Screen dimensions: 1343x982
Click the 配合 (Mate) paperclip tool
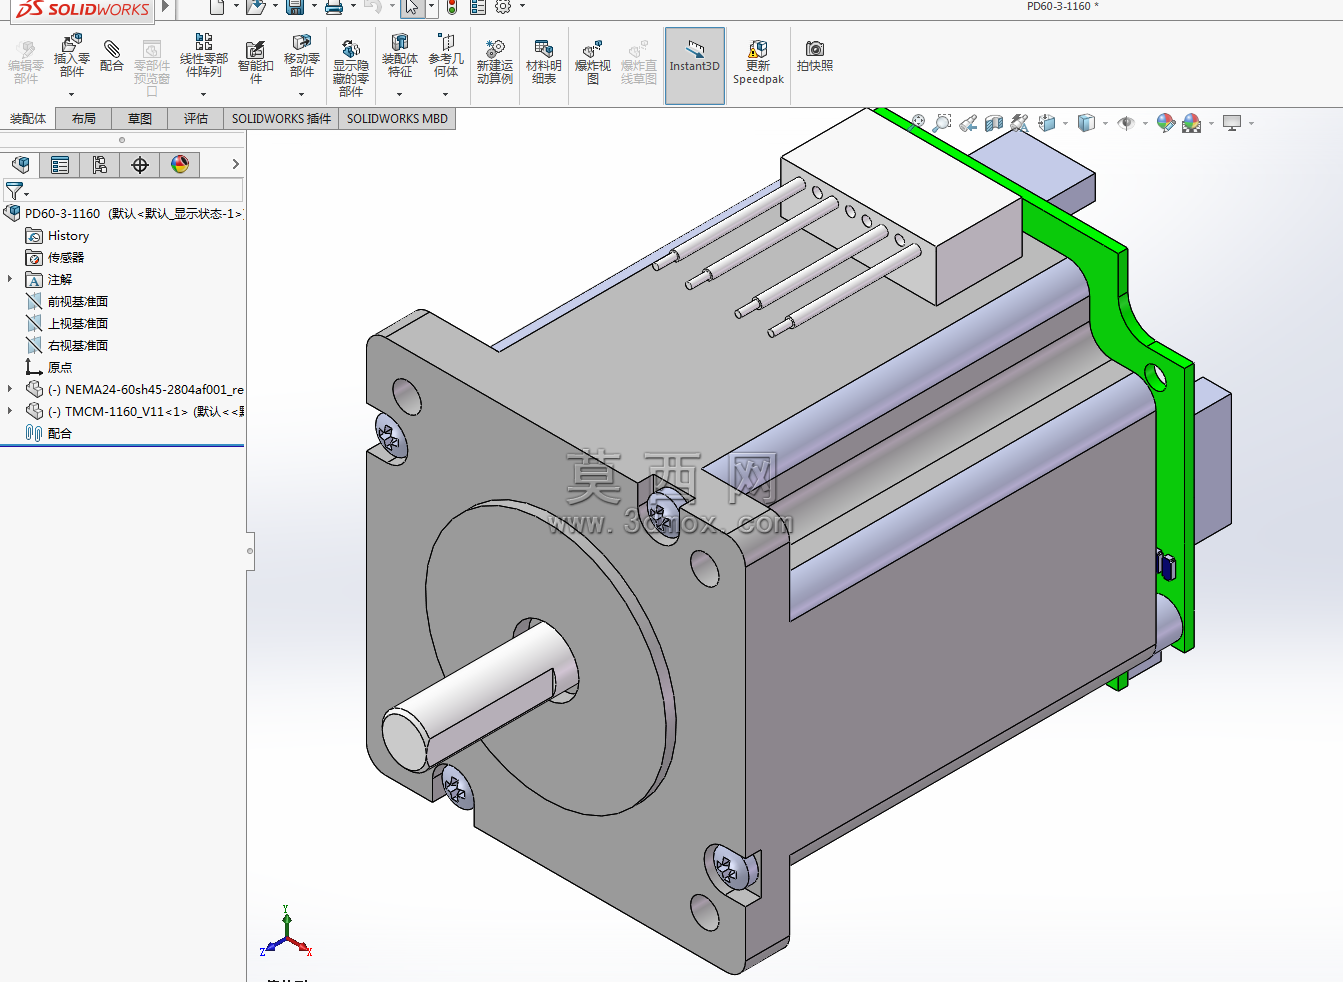pos(111,56)
